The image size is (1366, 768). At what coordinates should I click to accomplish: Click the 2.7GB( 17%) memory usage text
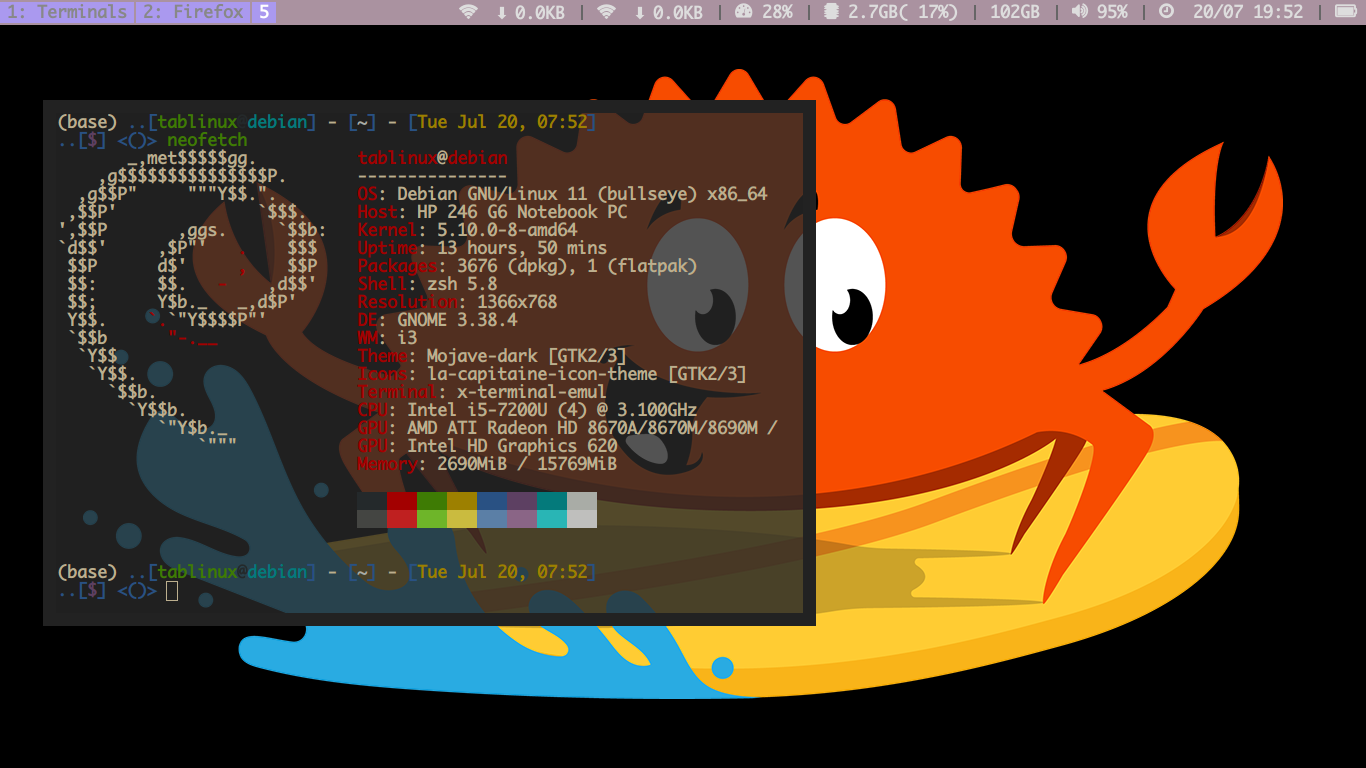[x=902, y=12]
